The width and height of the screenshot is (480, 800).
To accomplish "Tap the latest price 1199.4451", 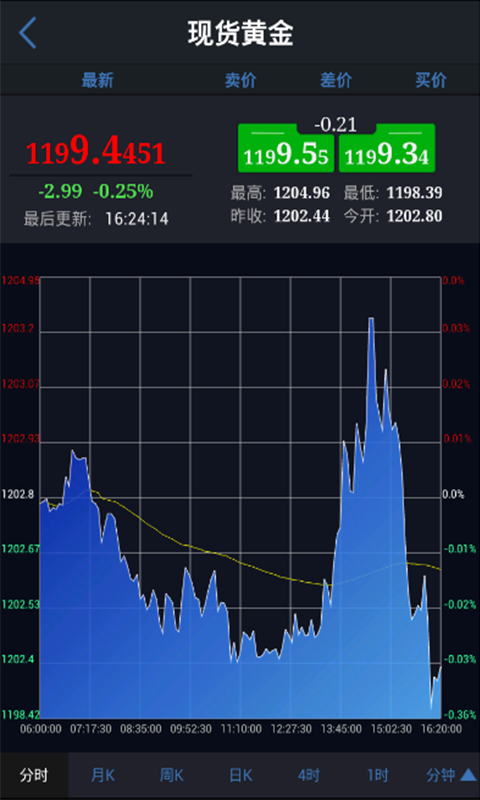I will (x=95, y=153).
